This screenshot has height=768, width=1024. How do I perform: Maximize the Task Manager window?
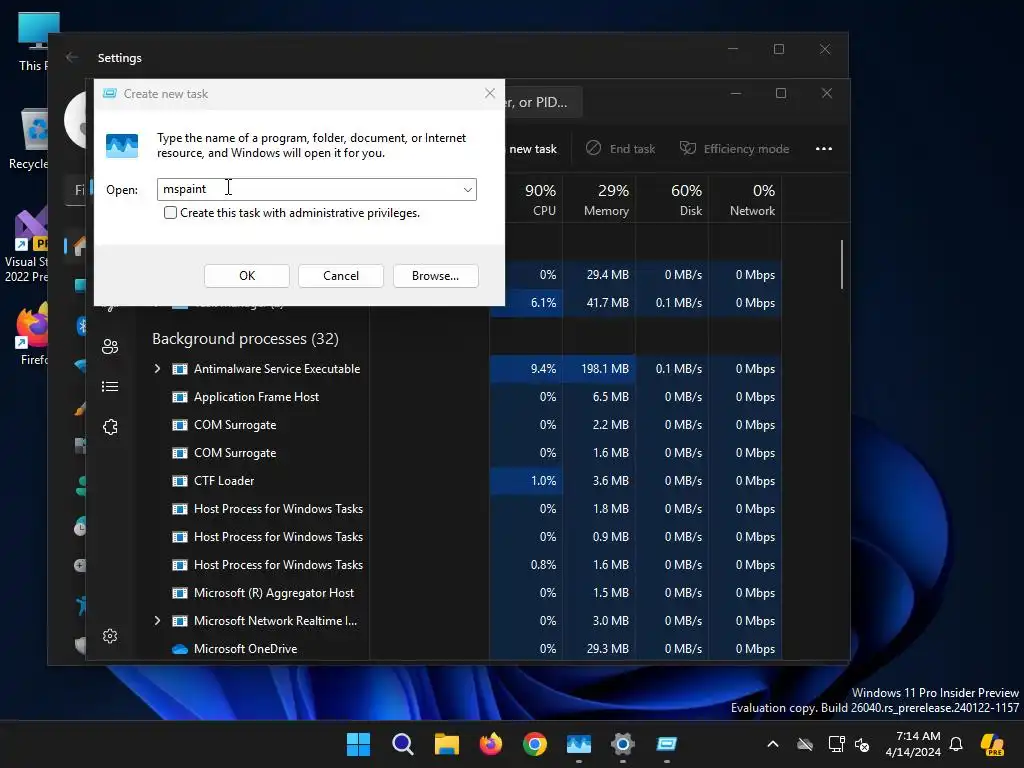click(x=781, y=93)
